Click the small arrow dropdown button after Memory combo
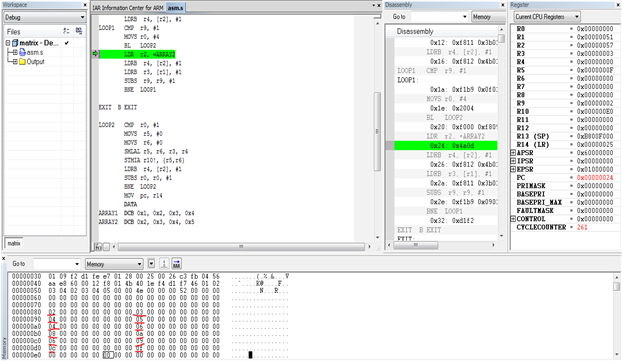The image size is (622, 364). click(151, 264)
